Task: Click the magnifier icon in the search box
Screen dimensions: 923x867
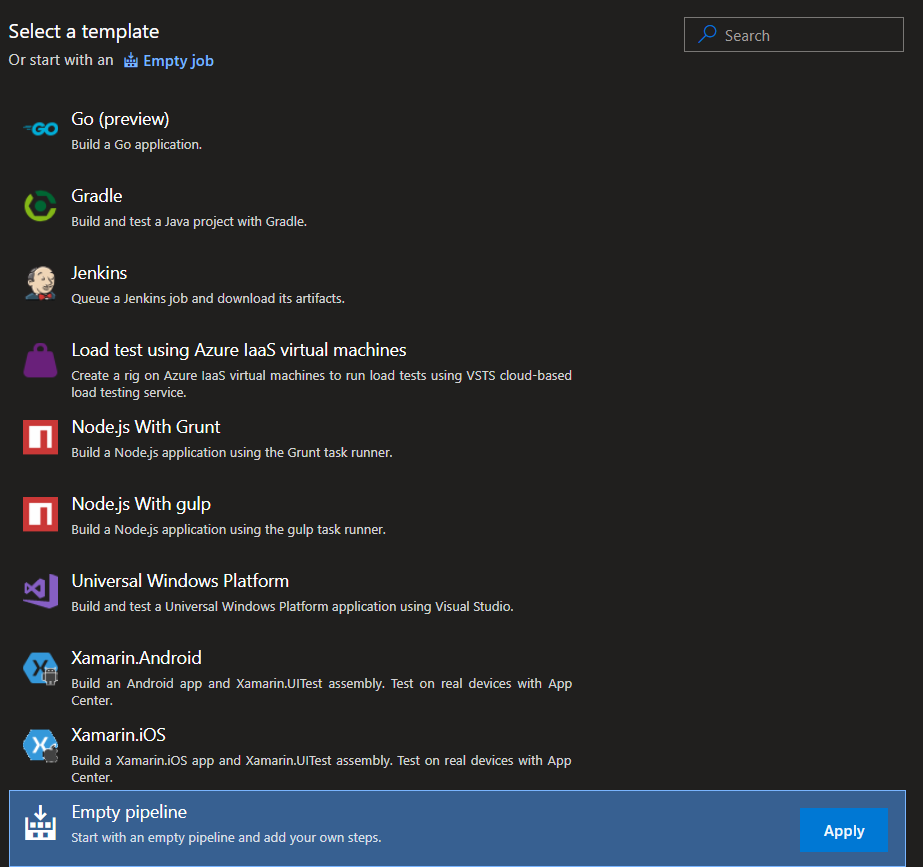Action: click(x=707, y=35)
